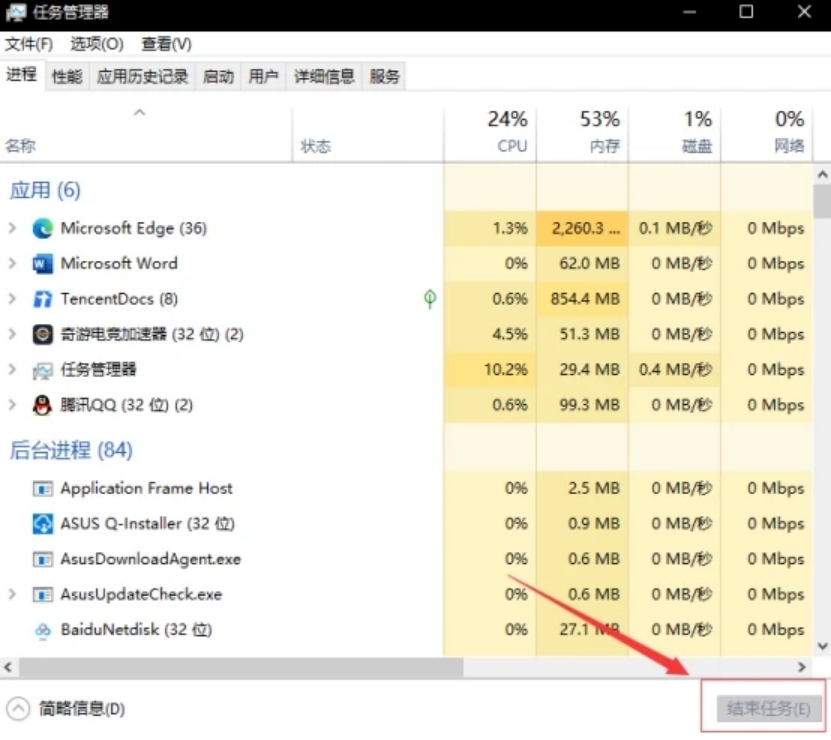This screenshot has height=740, width=831.
Task: Open the 选项(O) menu
Action: coord(97,44)
